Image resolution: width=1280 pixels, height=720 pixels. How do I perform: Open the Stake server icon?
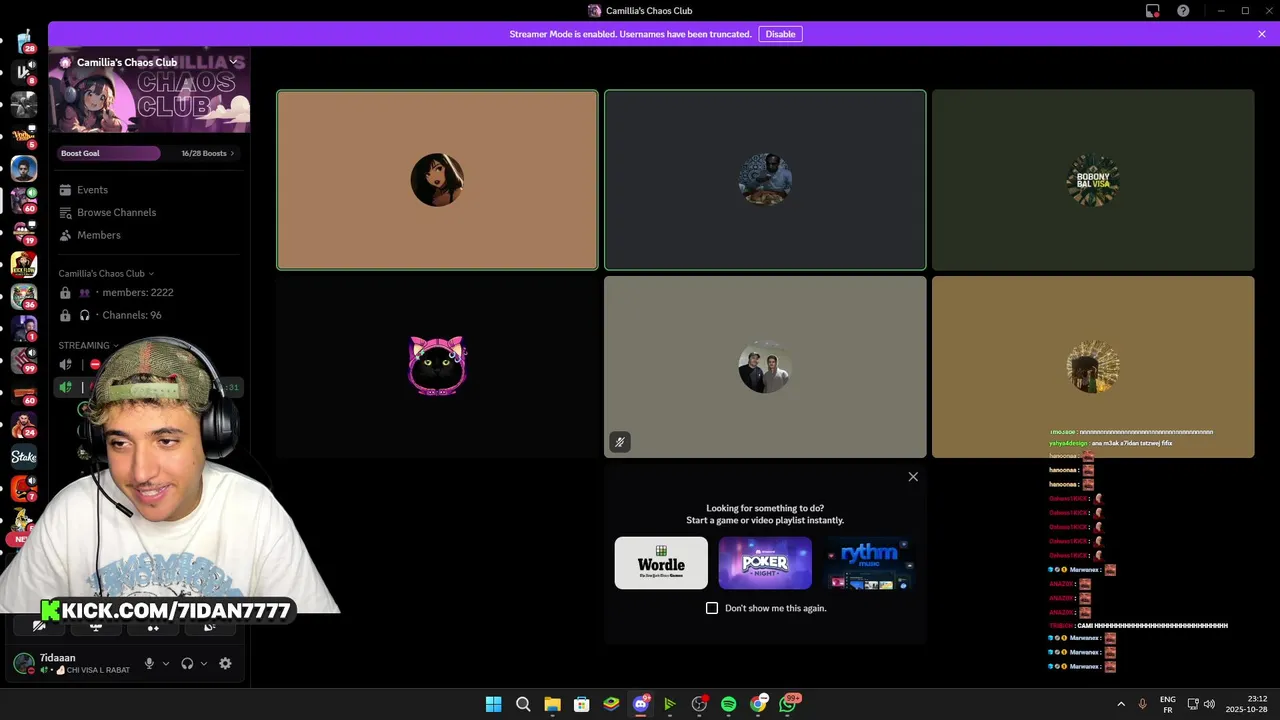pyautogui.click(x=24, y=457)
